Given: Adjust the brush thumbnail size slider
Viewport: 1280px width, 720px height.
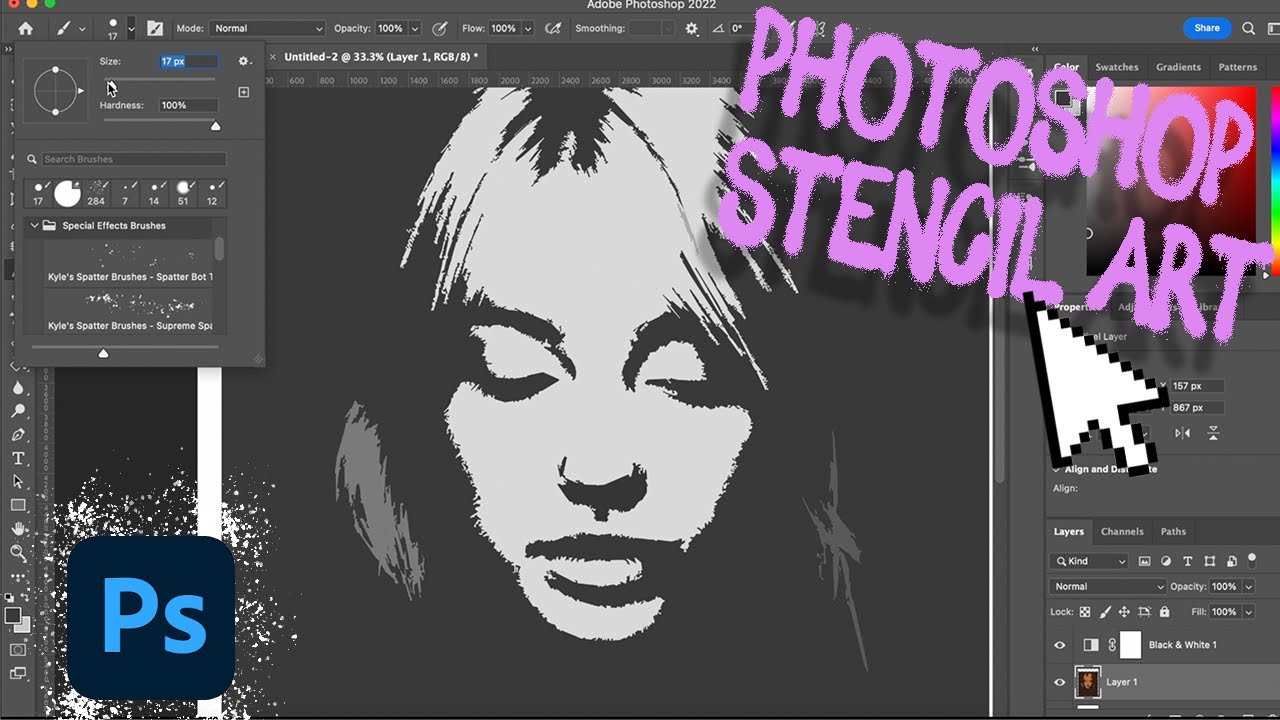Looking at the screenshot, I should [x=102, y=353].
